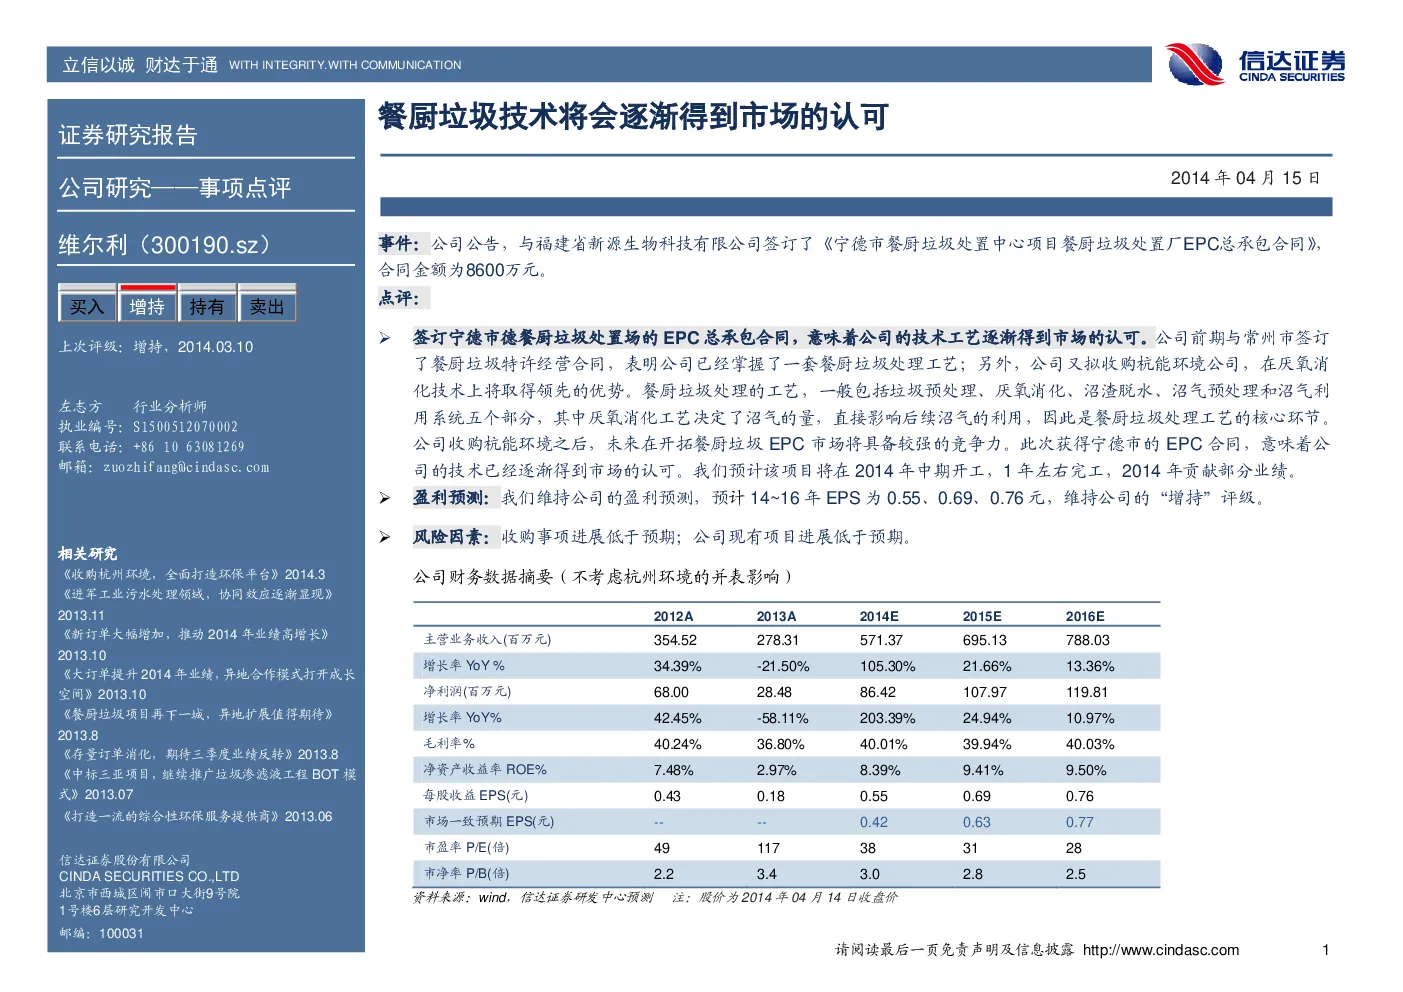Image resolution: width=1403 pixels, height=992 pixels.
Task: Click the report title 餐厨垃圾技术将会逐渐得到市场的认可
Action: click(633, 117)
